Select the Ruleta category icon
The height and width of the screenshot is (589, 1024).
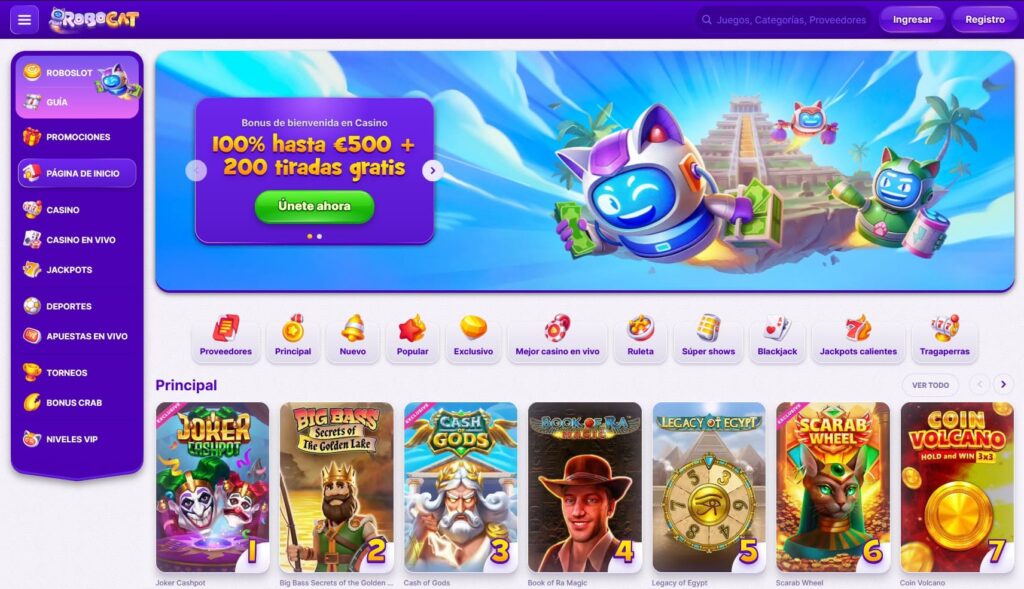pos(640,328)
